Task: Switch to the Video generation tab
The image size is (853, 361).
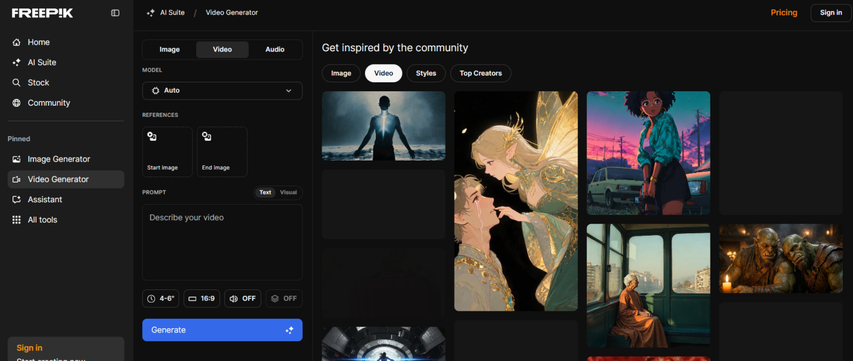Action: (222, 49)
